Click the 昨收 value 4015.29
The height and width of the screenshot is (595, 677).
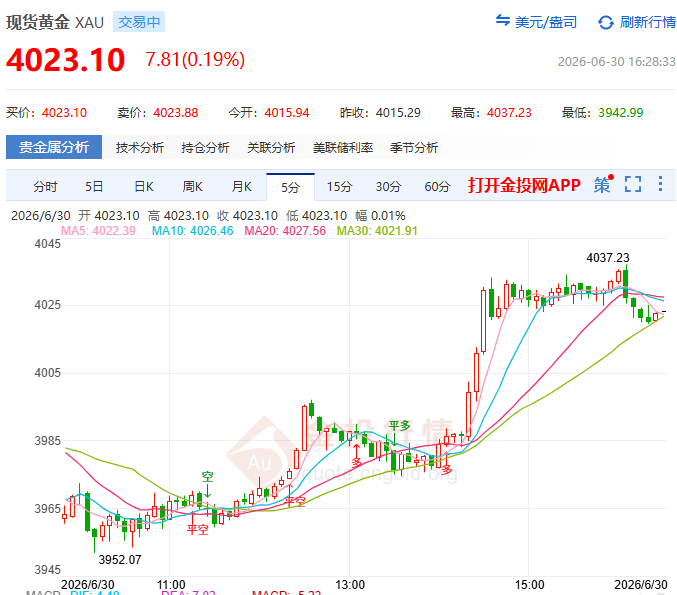coord(398,113)
